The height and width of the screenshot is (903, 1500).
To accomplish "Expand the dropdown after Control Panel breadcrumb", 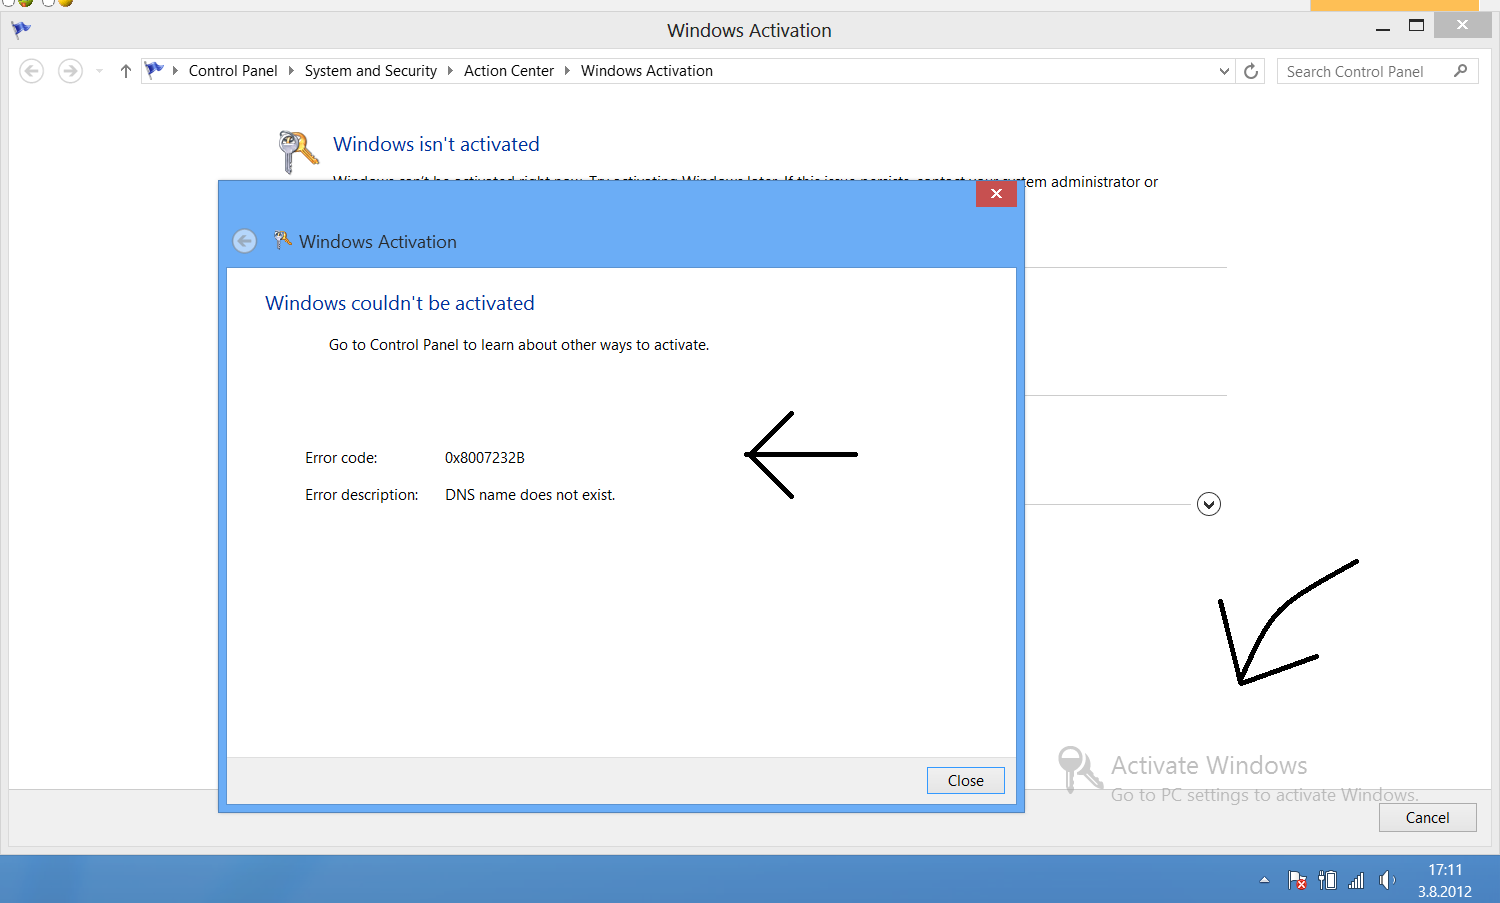I will [291, 71].
